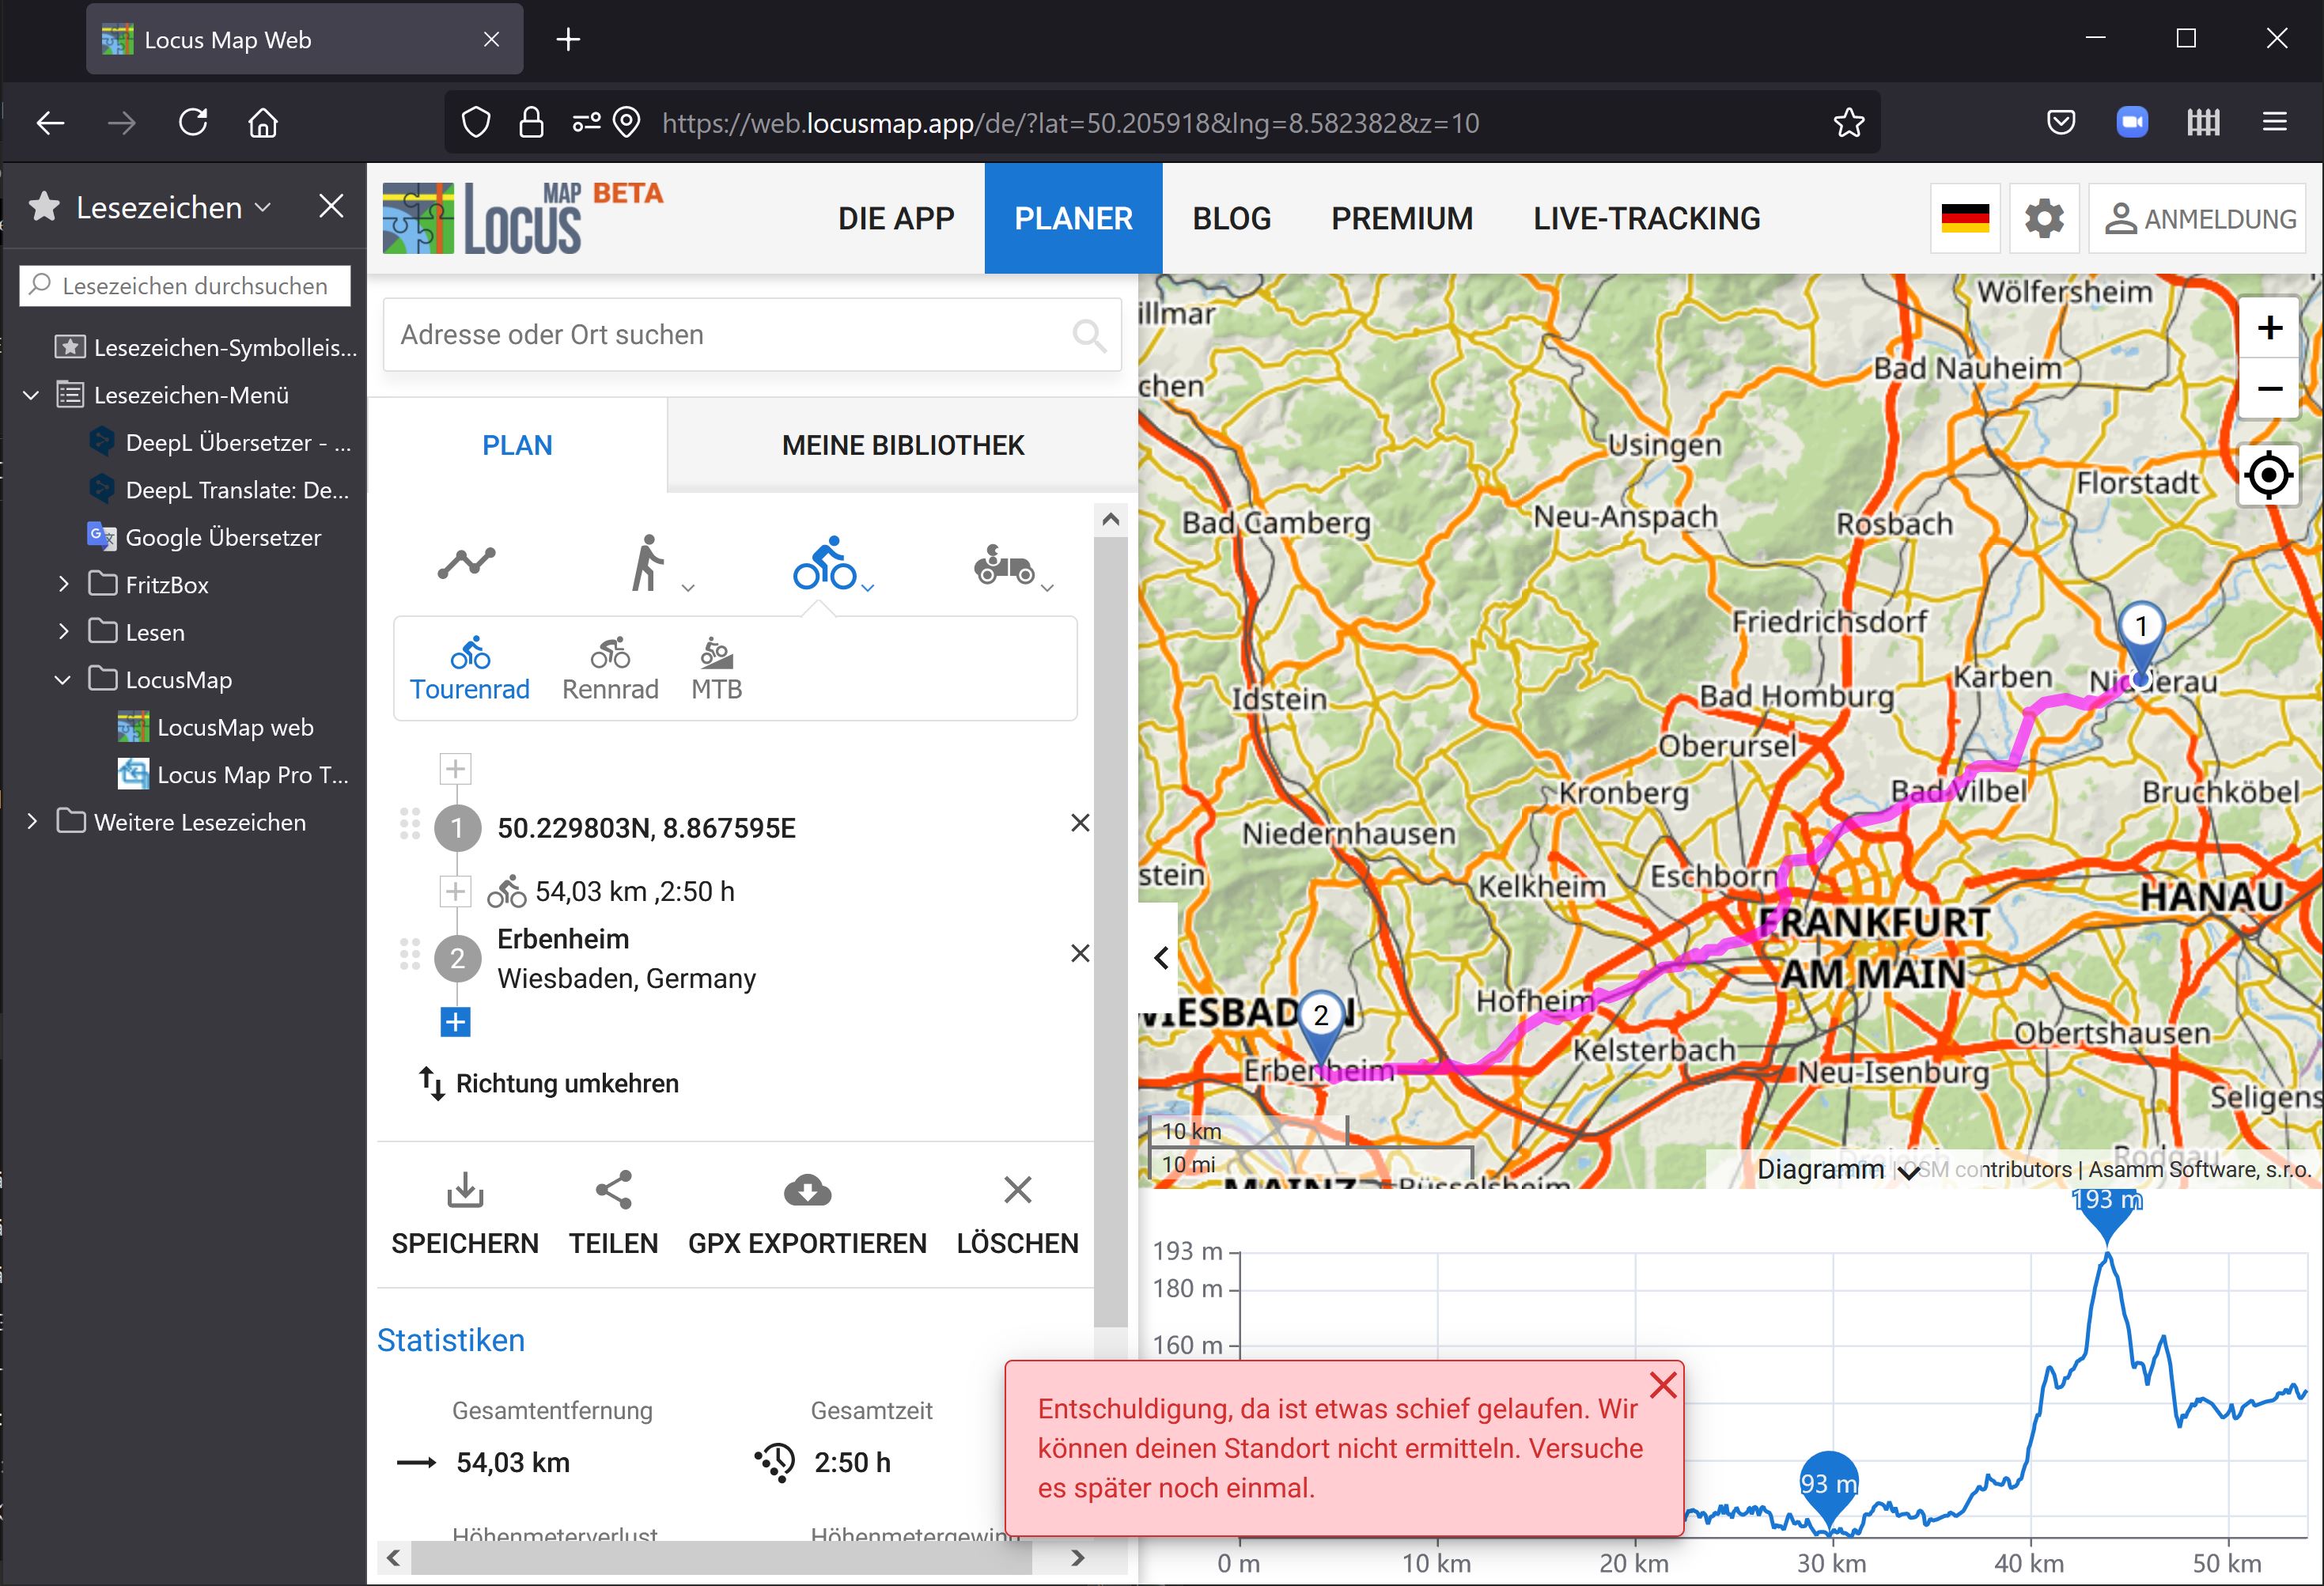
Task: Choose the MTB bike profile
Action: click(716, 669)
